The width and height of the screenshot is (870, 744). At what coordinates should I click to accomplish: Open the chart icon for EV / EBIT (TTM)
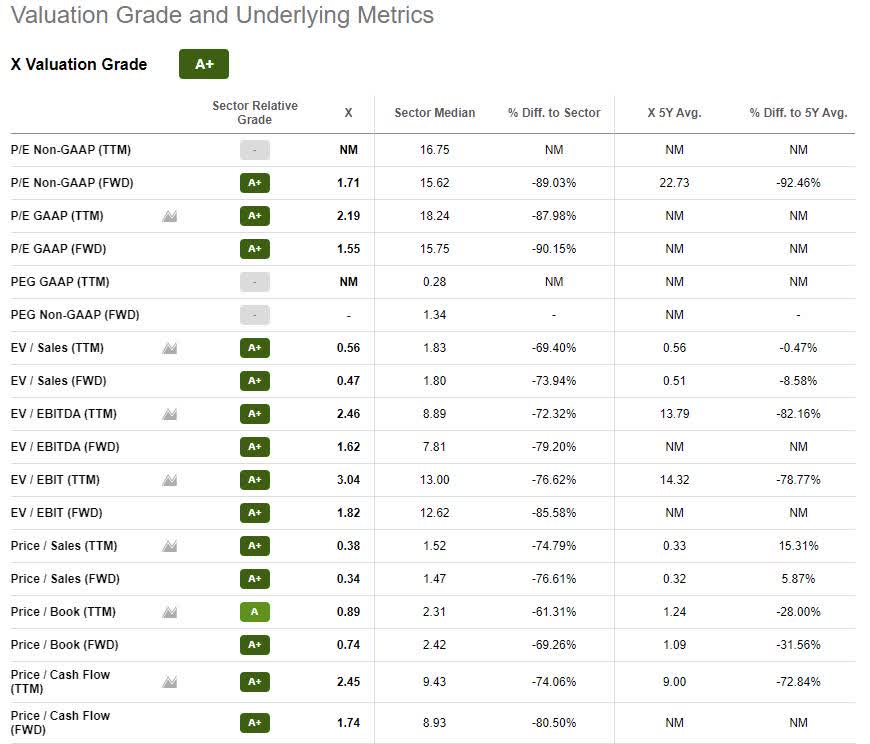point(170,480)
